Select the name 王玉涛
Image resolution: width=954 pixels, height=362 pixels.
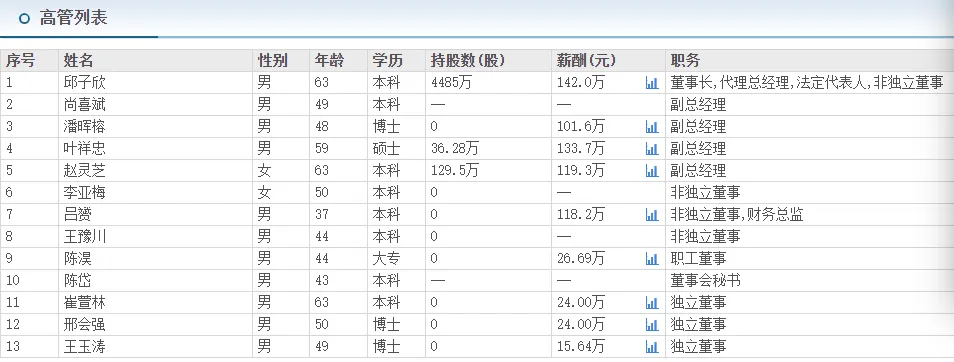(85, 347)
